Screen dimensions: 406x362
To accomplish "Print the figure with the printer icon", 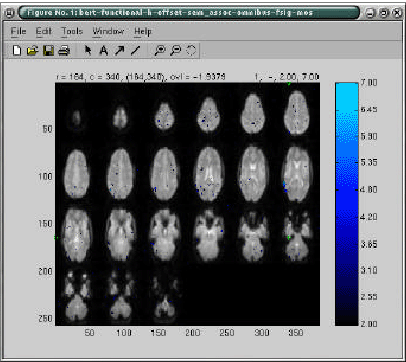I will tap(64, 51).
